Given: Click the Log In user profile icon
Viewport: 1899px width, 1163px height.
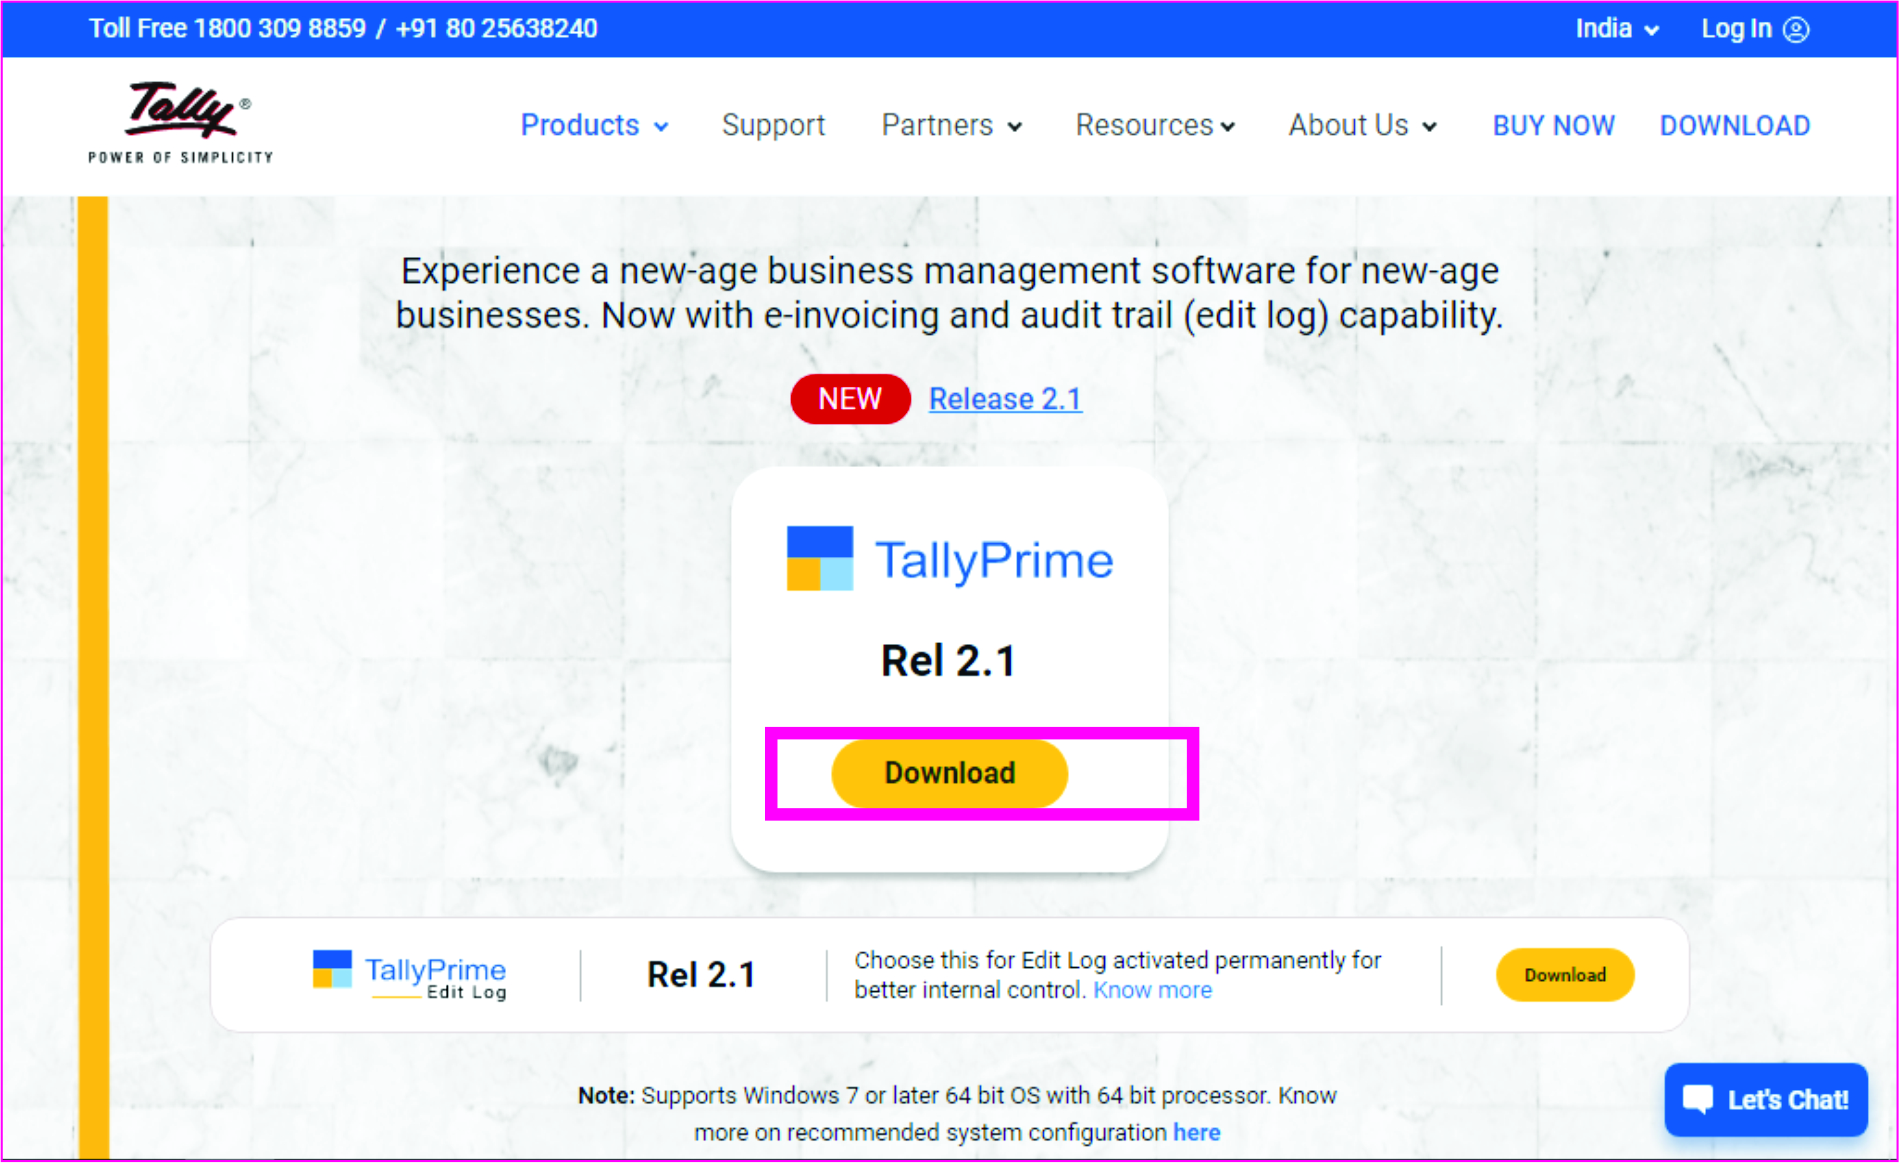Looking at the screenshot, I should (x=1796, y=29).
